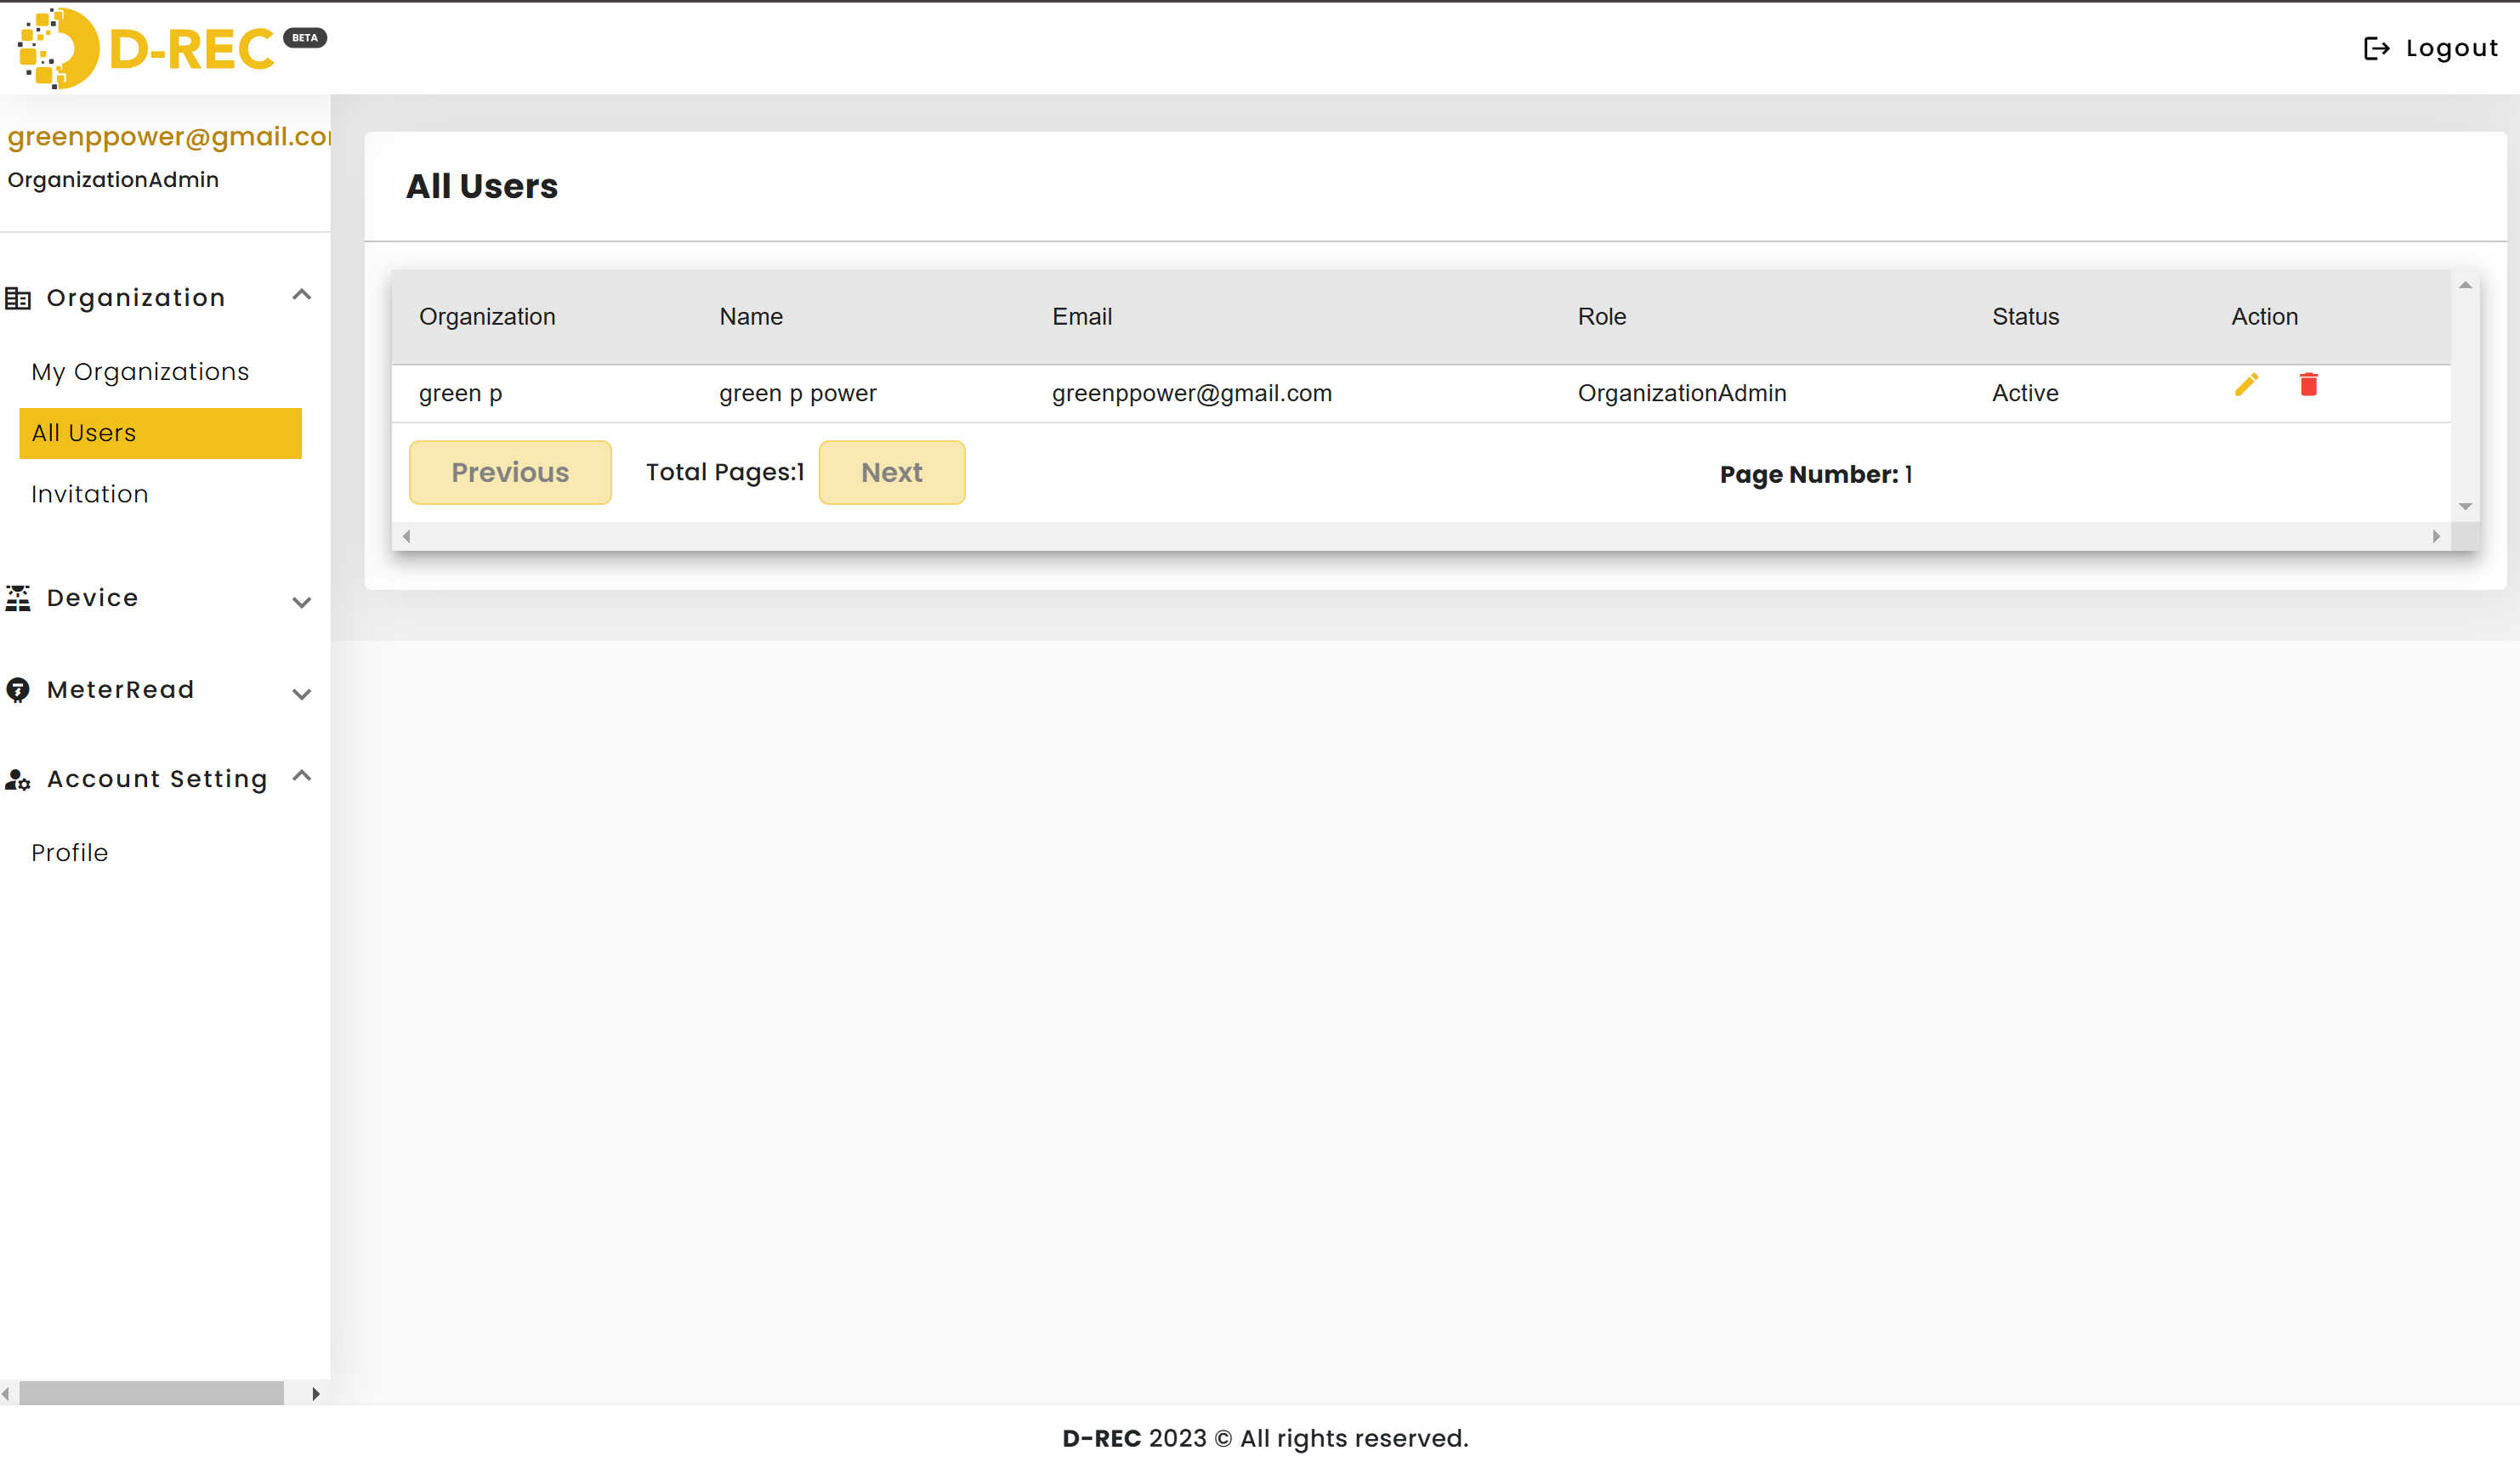This screenshot has width=2520, height=1462.
Task: Collapse the Organization section in sidebar
Action: [x=299, y=297]
